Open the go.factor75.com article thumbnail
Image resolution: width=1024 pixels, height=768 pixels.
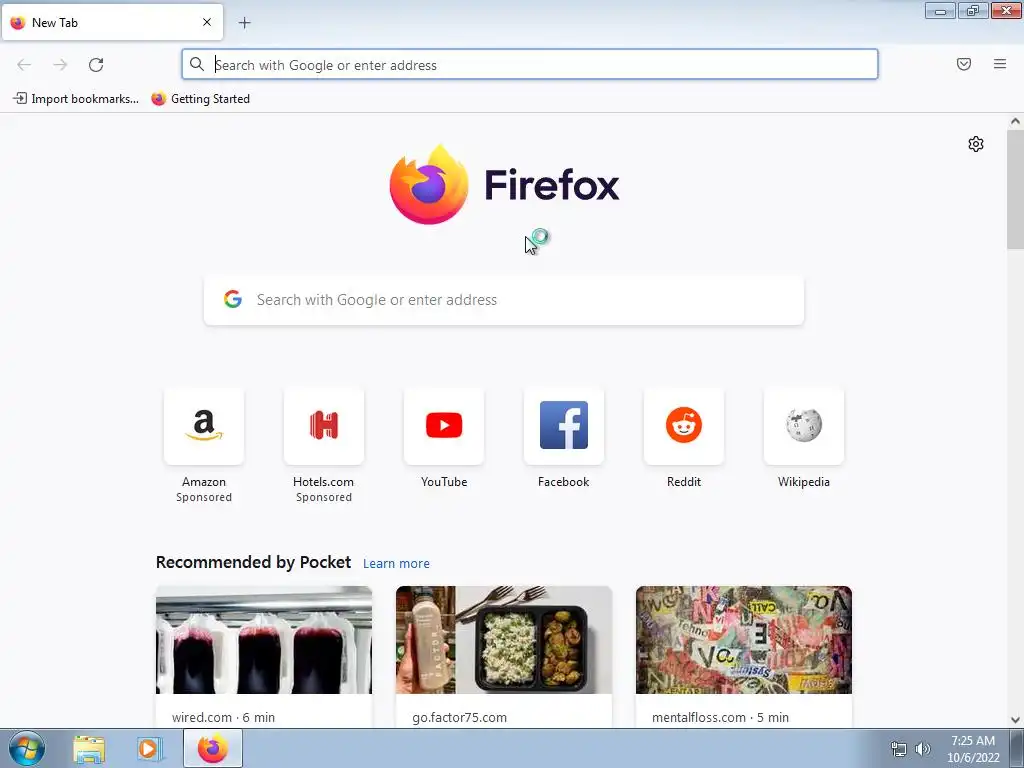(504, 640)
